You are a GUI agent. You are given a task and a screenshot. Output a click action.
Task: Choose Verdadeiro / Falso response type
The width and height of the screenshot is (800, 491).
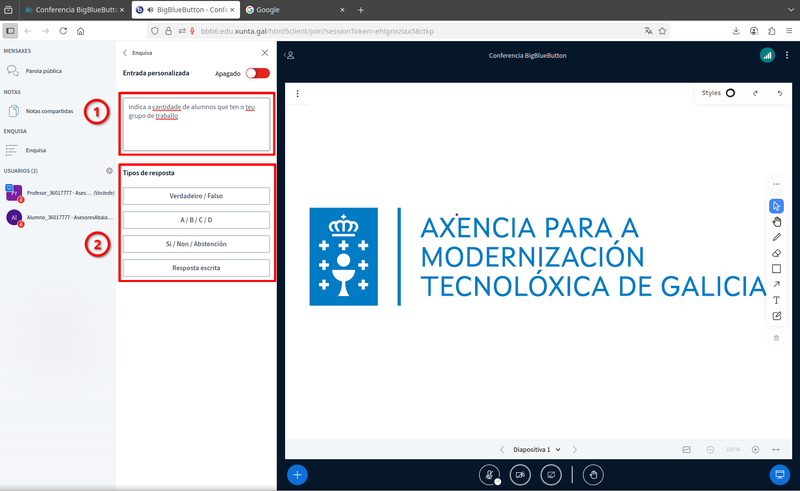(x=196, y=196)
